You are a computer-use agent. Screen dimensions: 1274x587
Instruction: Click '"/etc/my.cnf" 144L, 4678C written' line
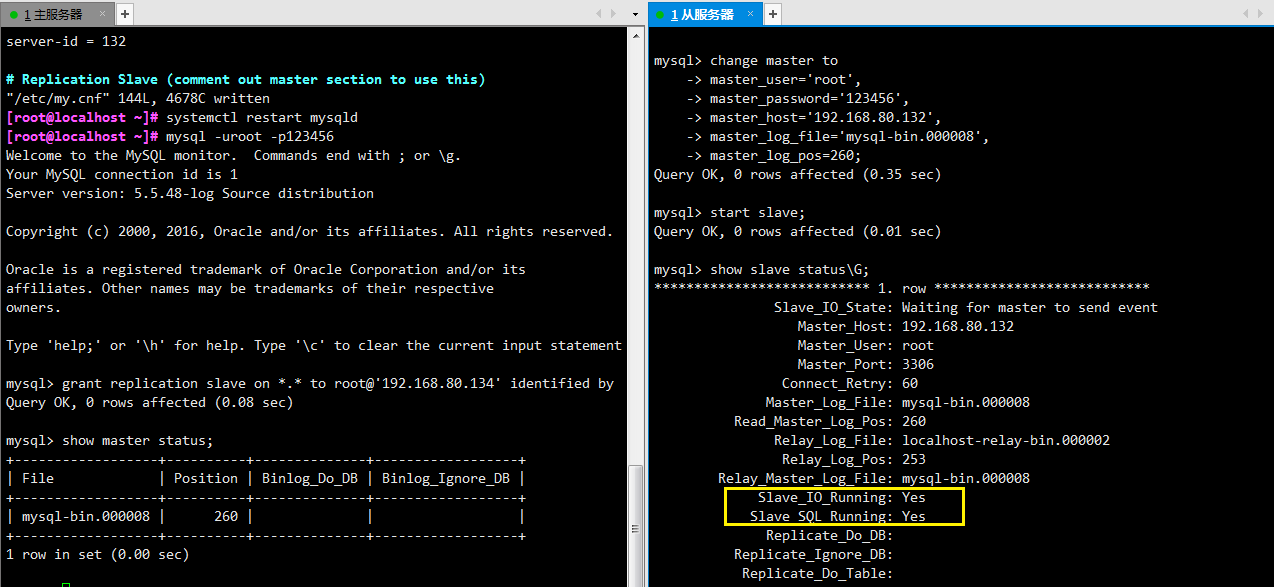click(x=138, y=98)
